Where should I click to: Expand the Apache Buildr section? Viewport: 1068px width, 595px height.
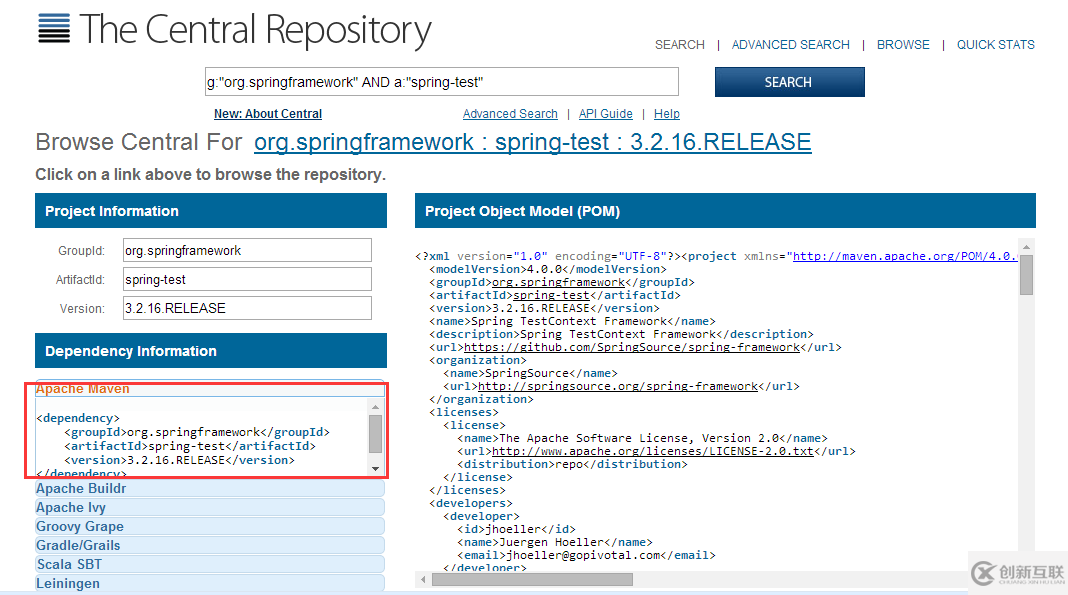click(x=210, y=488)
